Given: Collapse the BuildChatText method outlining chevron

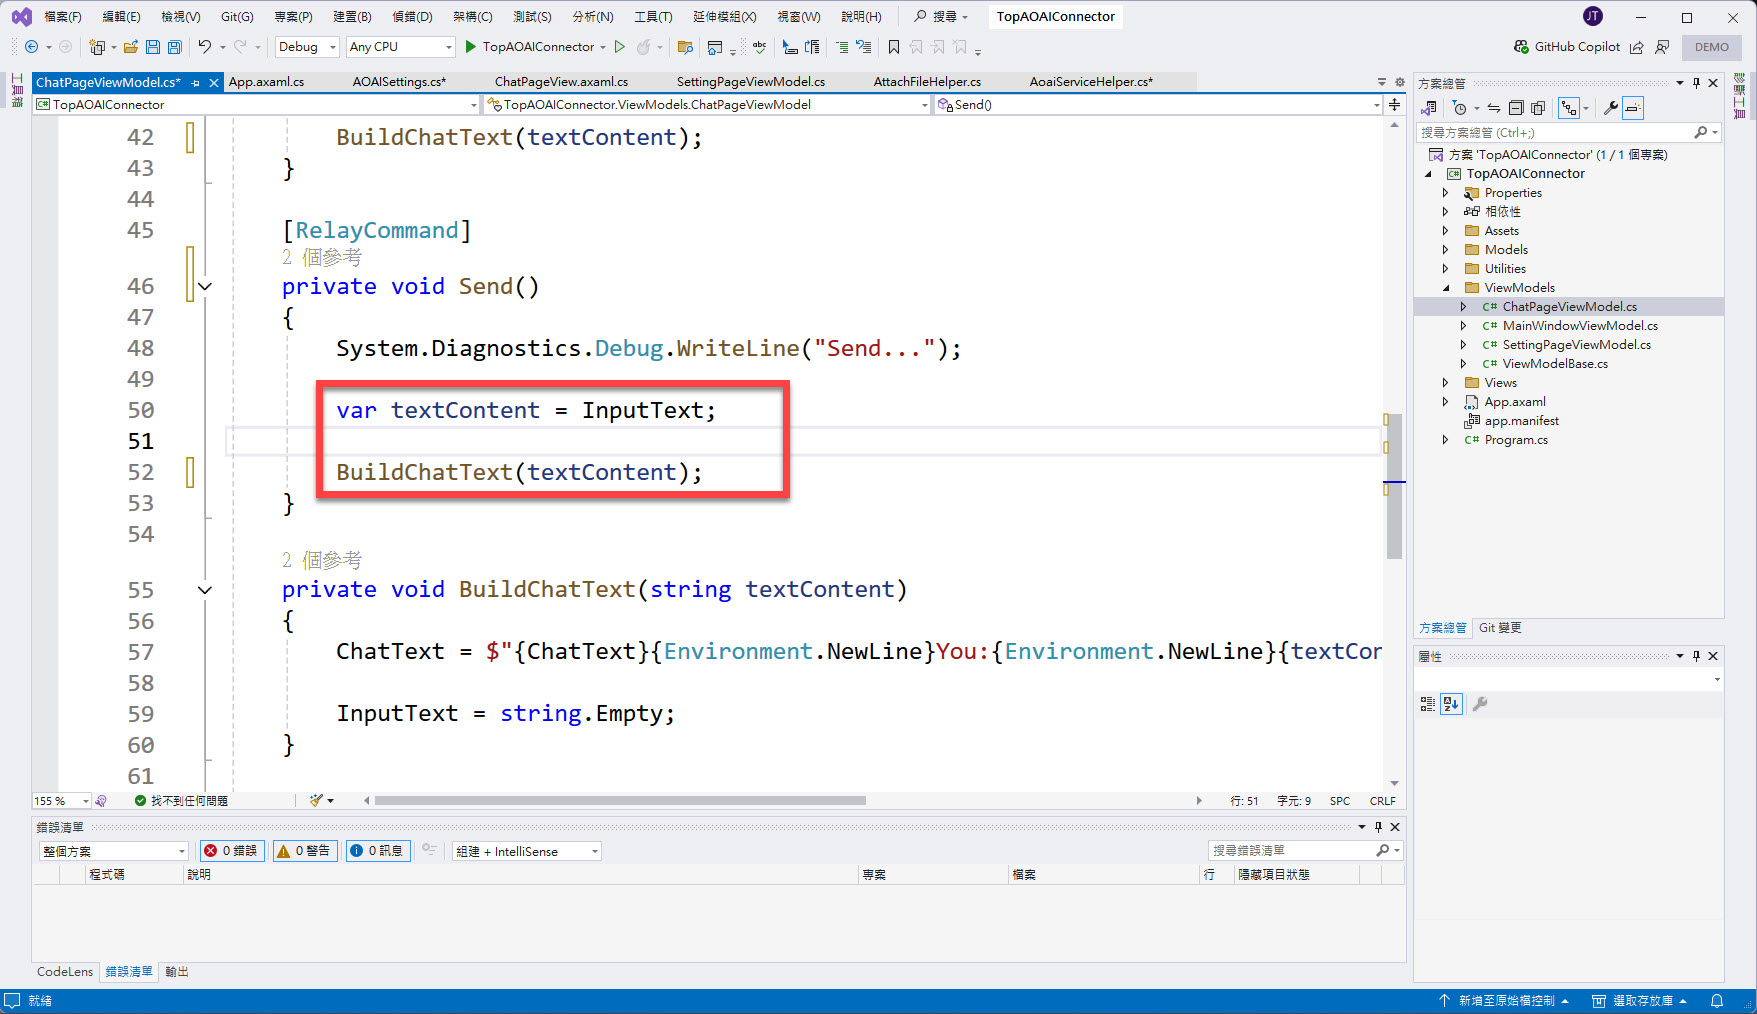Looking at the screenshot, I should tap(205, 590).
